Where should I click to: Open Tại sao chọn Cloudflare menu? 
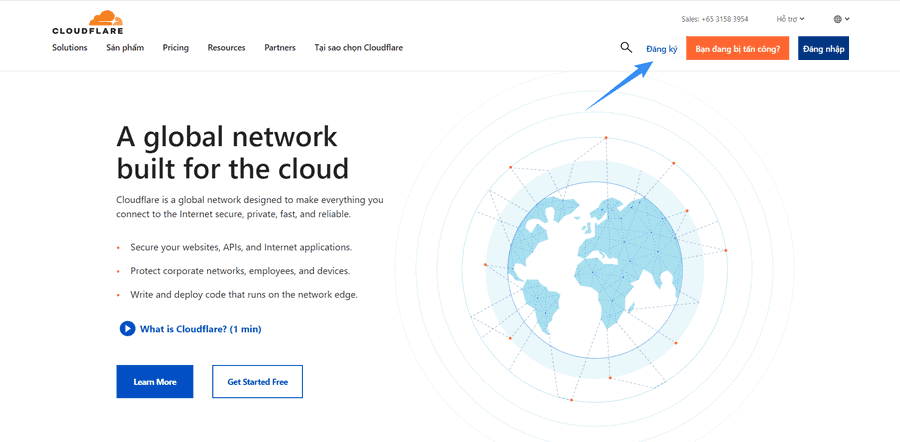point(359,48)
